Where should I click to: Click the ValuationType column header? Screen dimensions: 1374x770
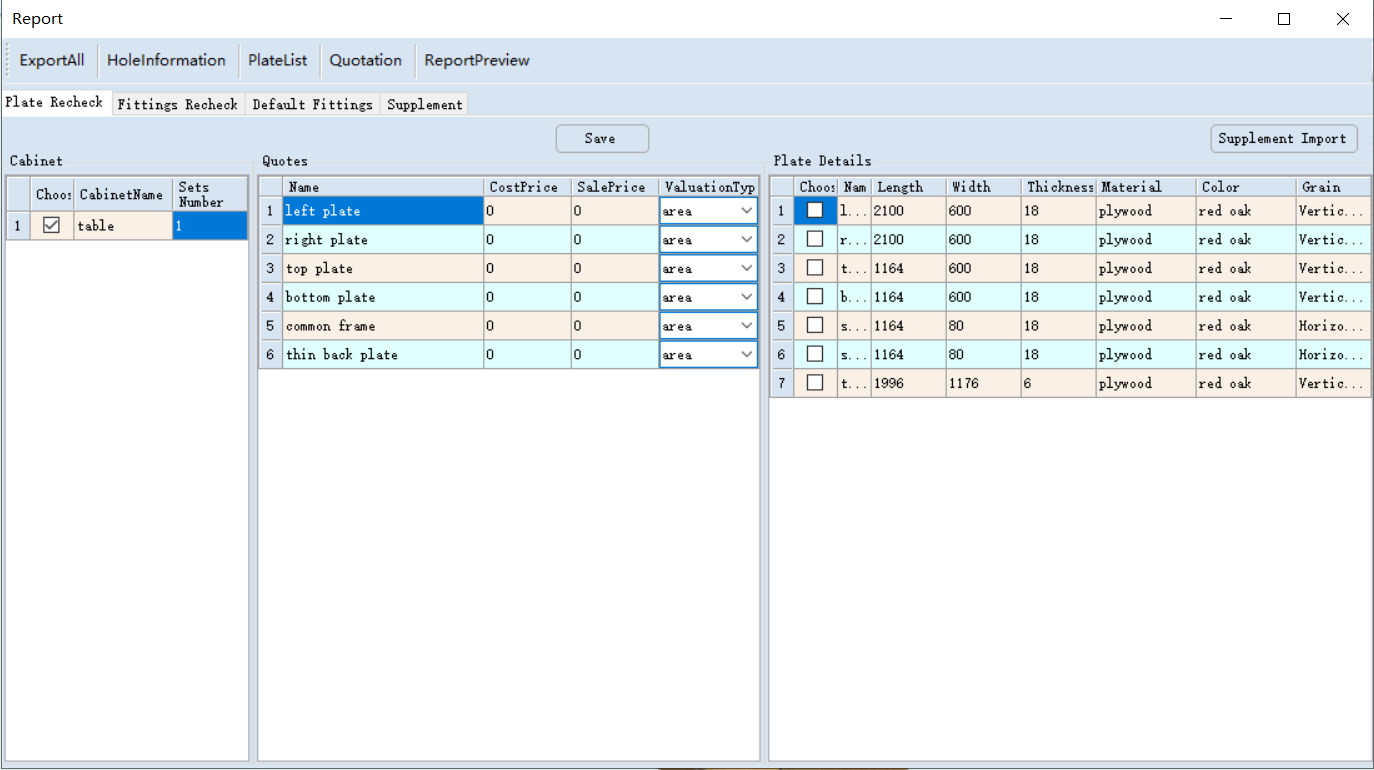coord(708,187)
